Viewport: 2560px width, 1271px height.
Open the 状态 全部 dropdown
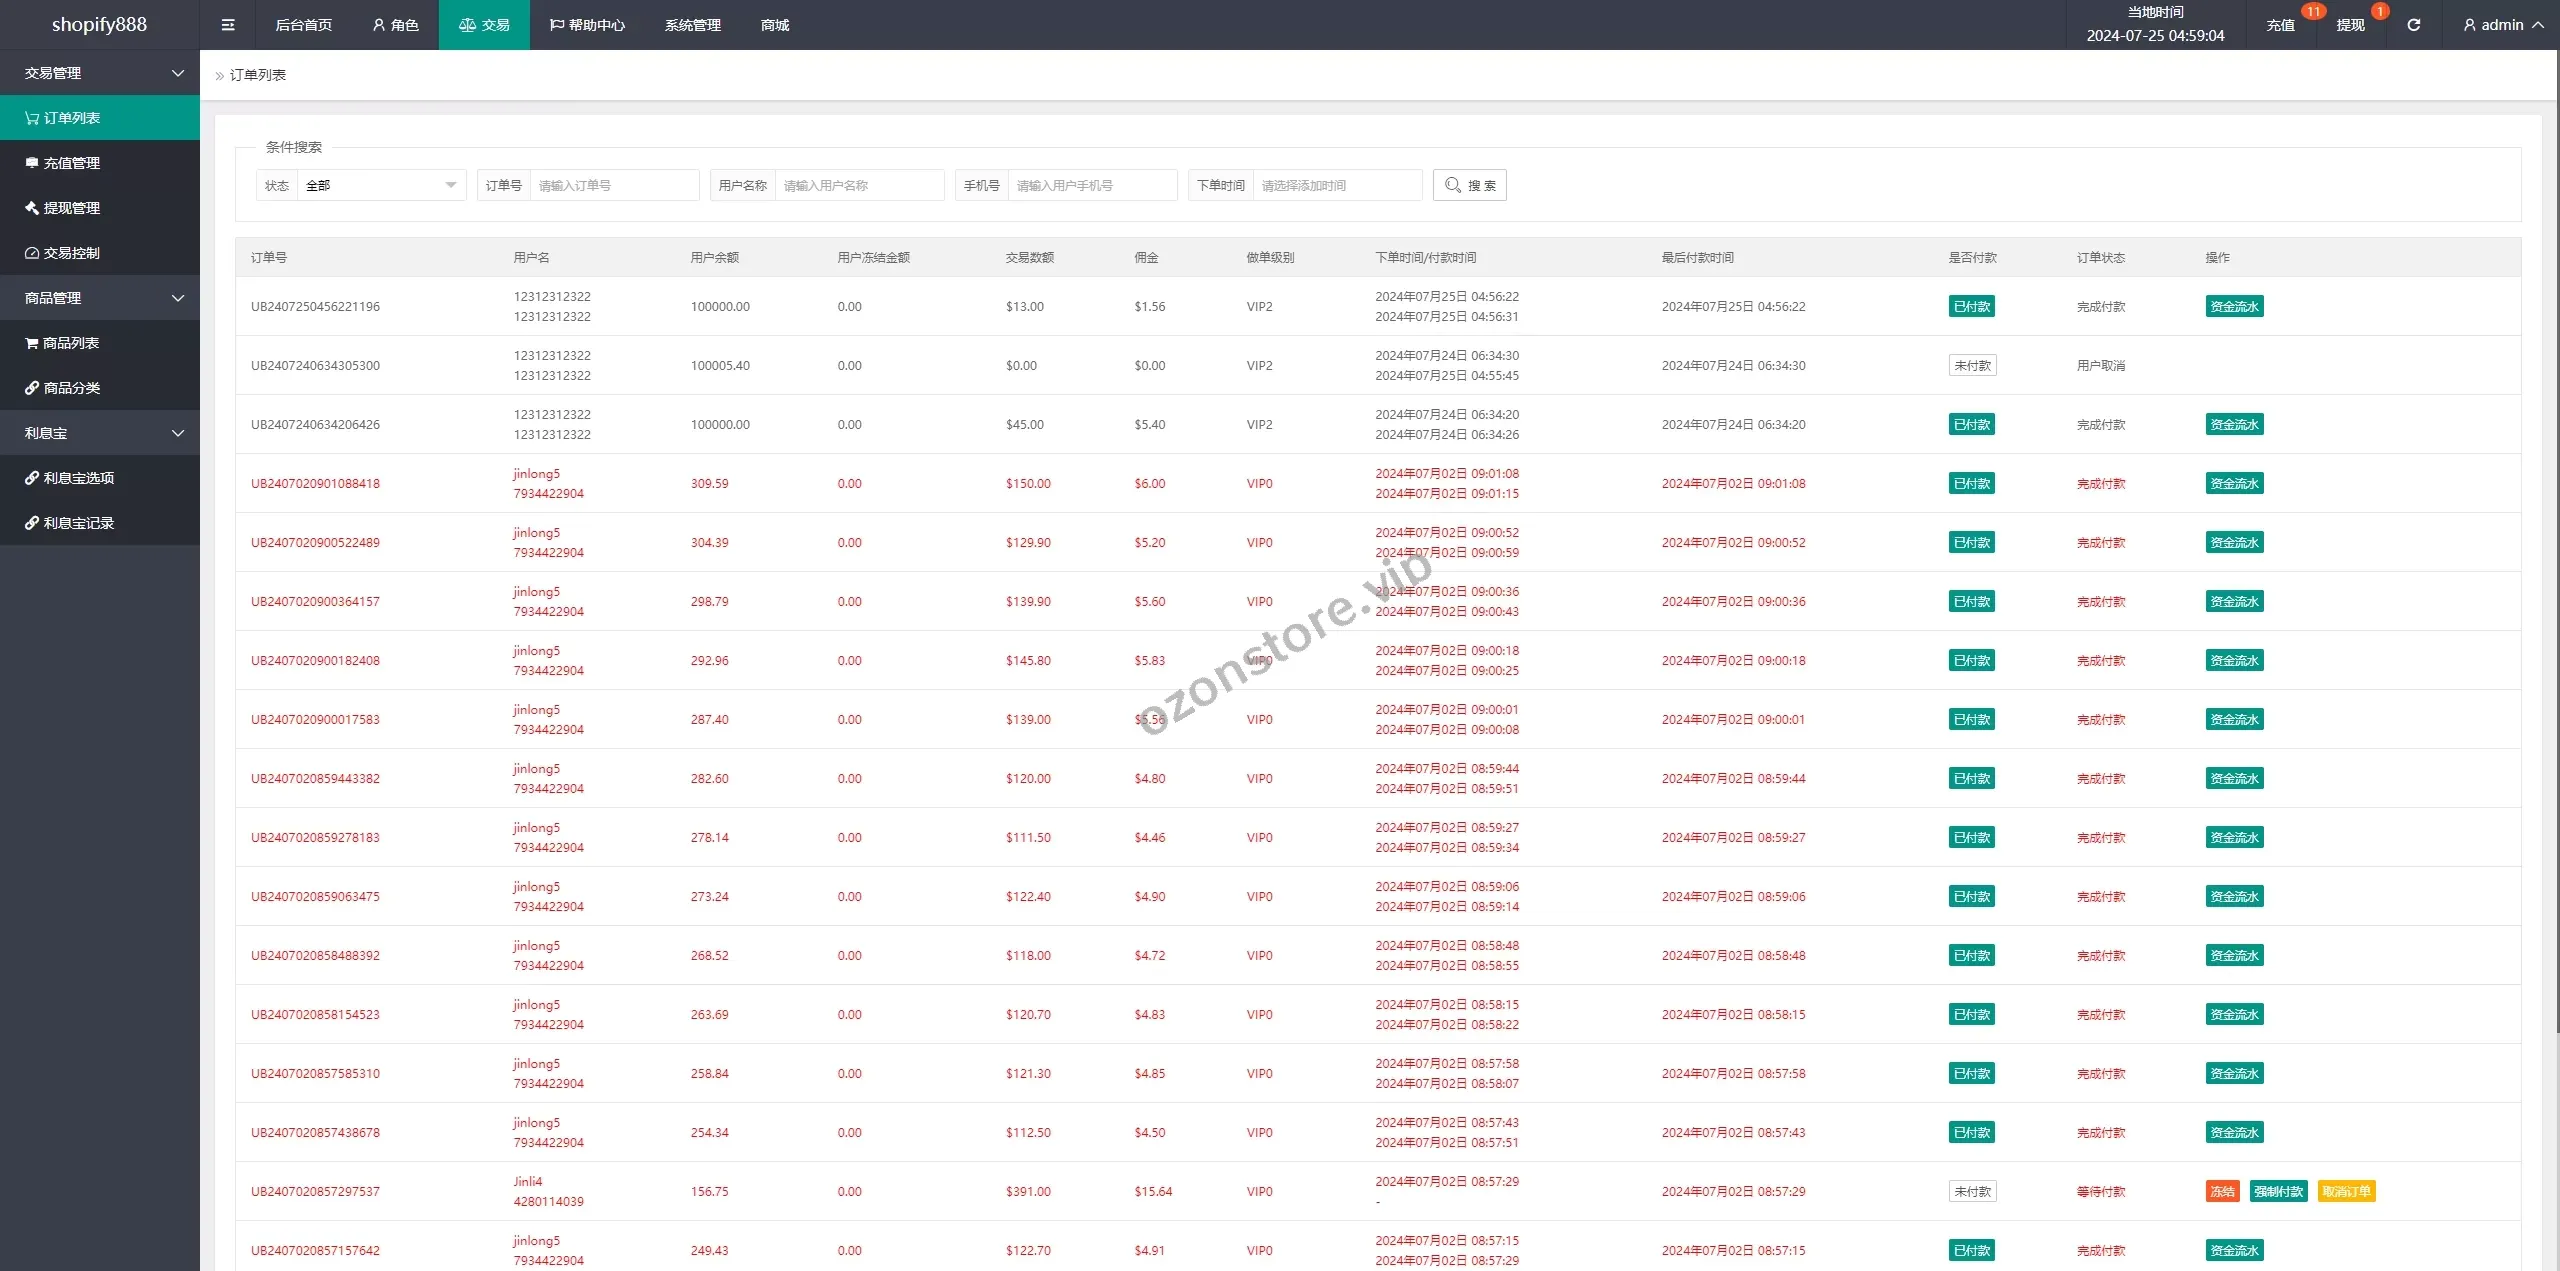[x=381, y=185]
